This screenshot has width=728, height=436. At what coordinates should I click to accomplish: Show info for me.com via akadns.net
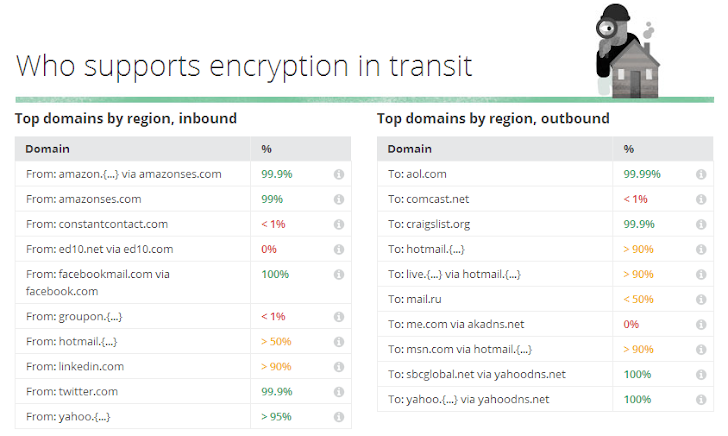click(x=701, y=325)
